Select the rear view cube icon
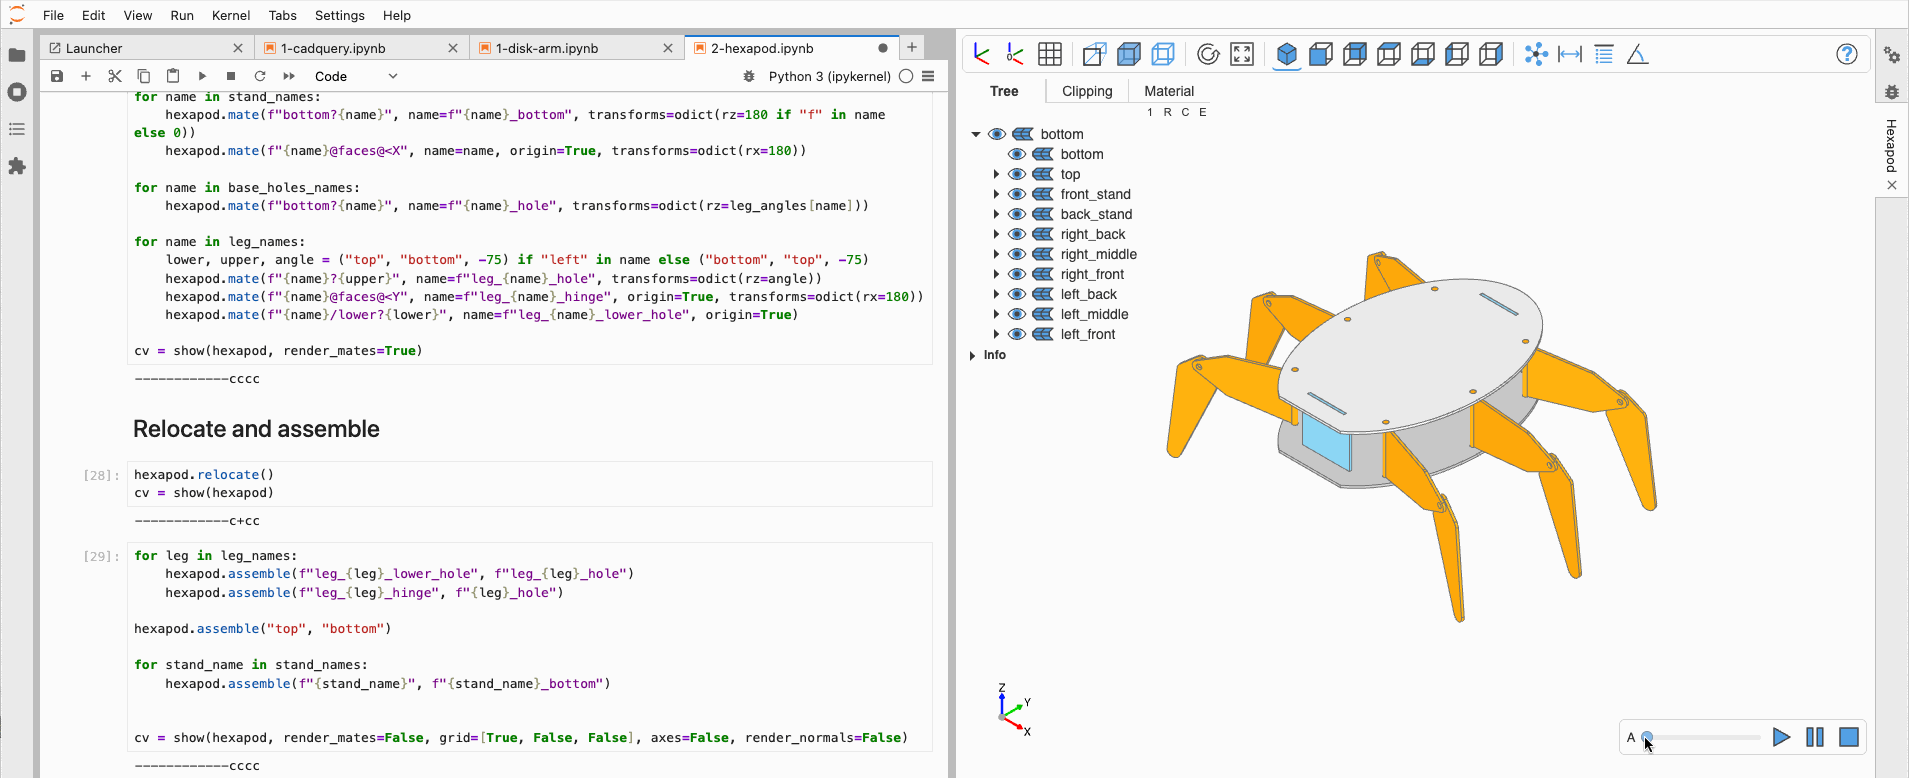1909x778 pixels. pyautogui.click(x=1355, y=54)
